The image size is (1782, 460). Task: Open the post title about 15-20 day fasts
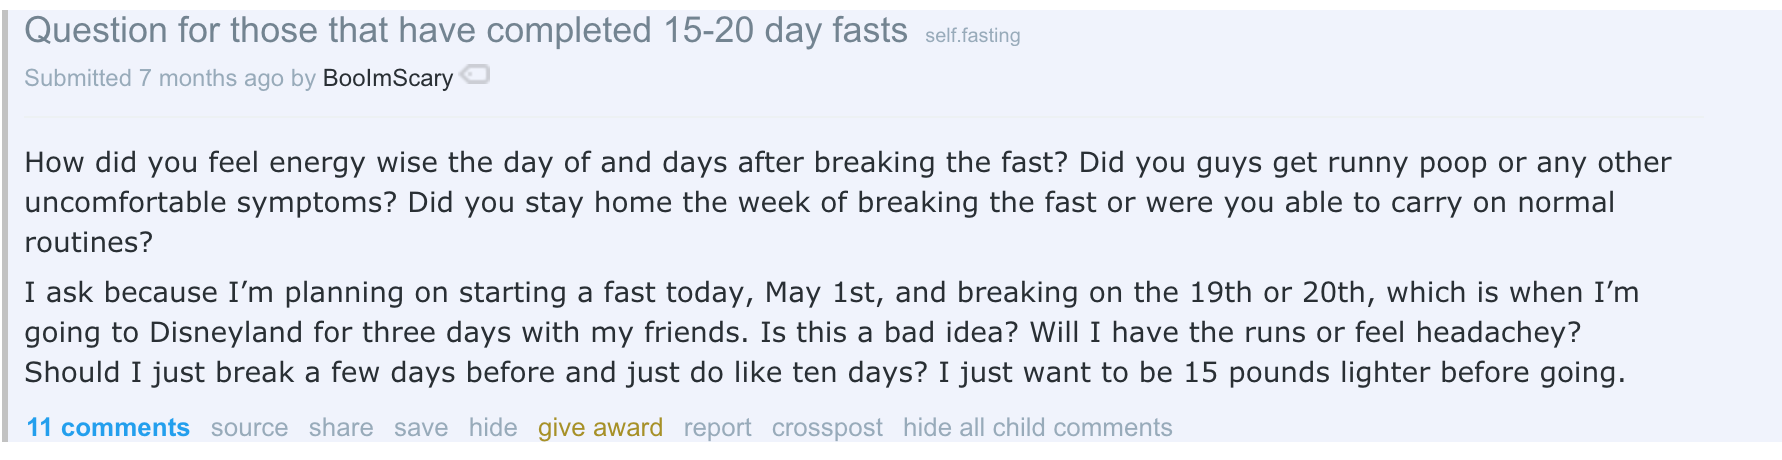pos(466,30)
